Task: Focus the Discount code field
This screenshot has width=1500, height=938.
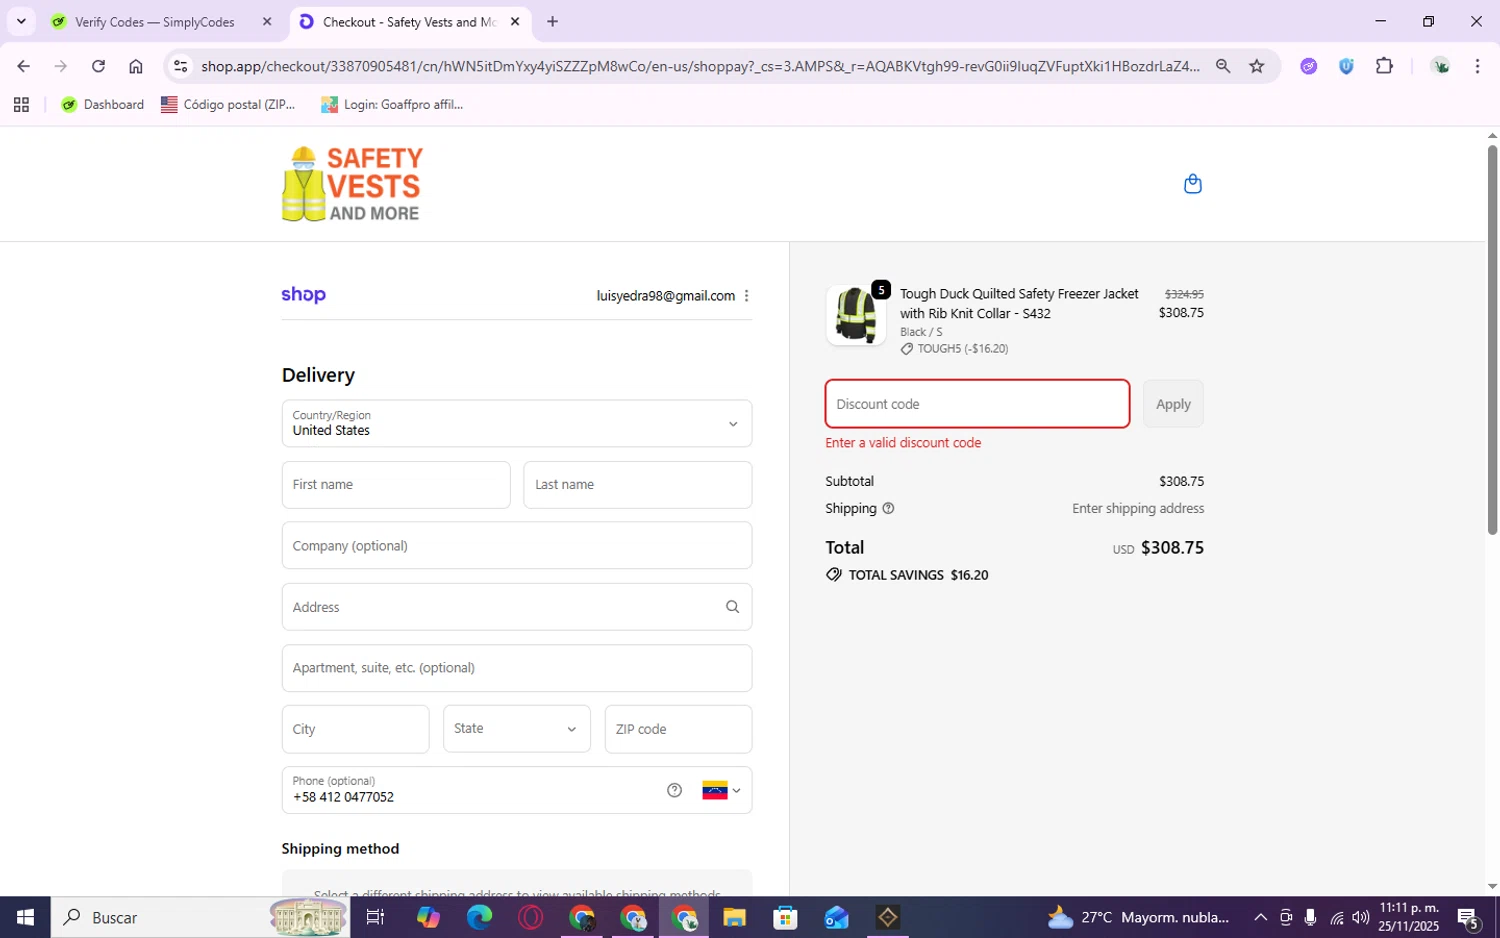Action: click(977, 404)
